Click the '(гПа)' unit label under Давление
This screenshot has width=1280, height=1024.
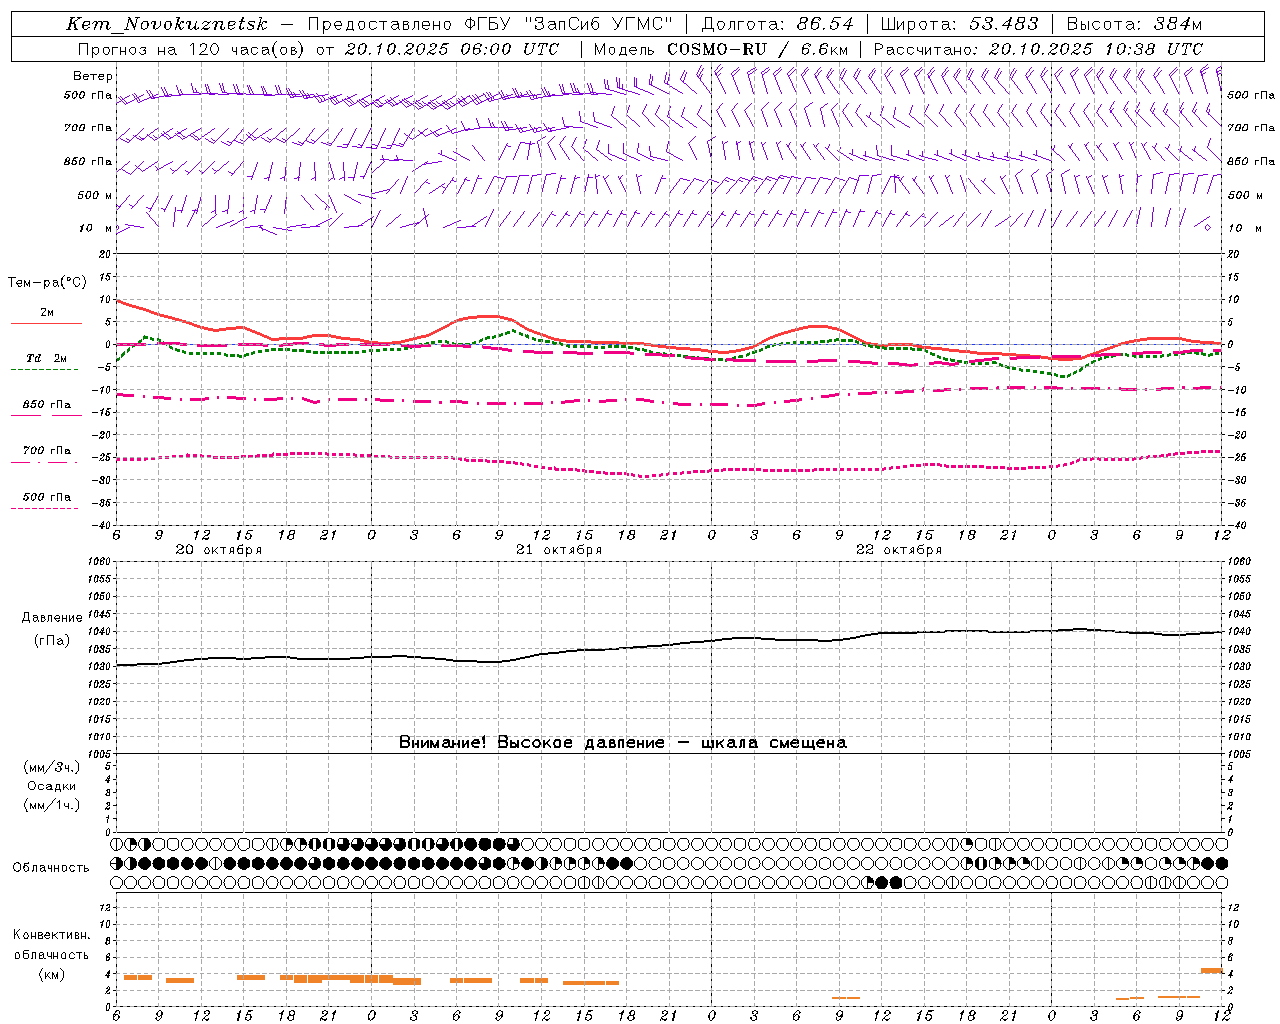[52, 641]
